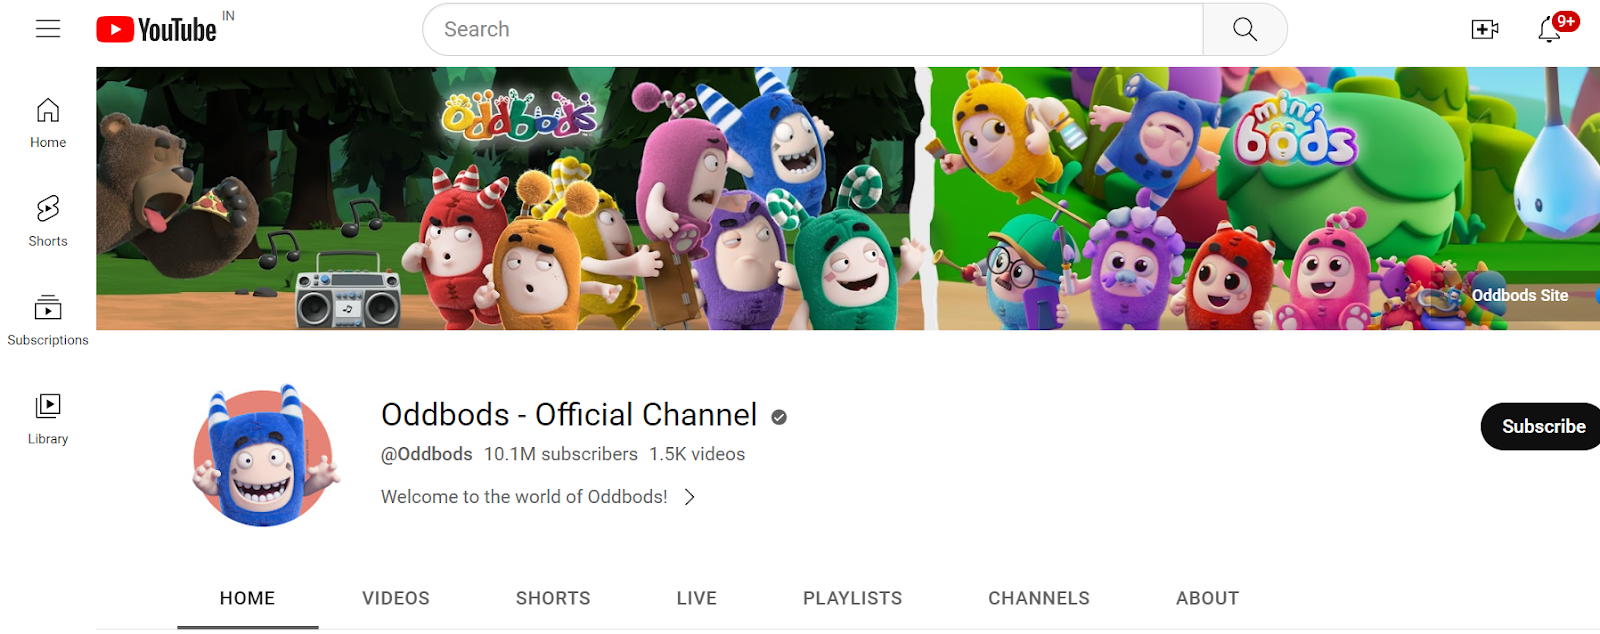Viewport: 1600px width, 634px height.
Task: Open the Create video icon
Action: pyautogui.click(x=1485, y=29)
